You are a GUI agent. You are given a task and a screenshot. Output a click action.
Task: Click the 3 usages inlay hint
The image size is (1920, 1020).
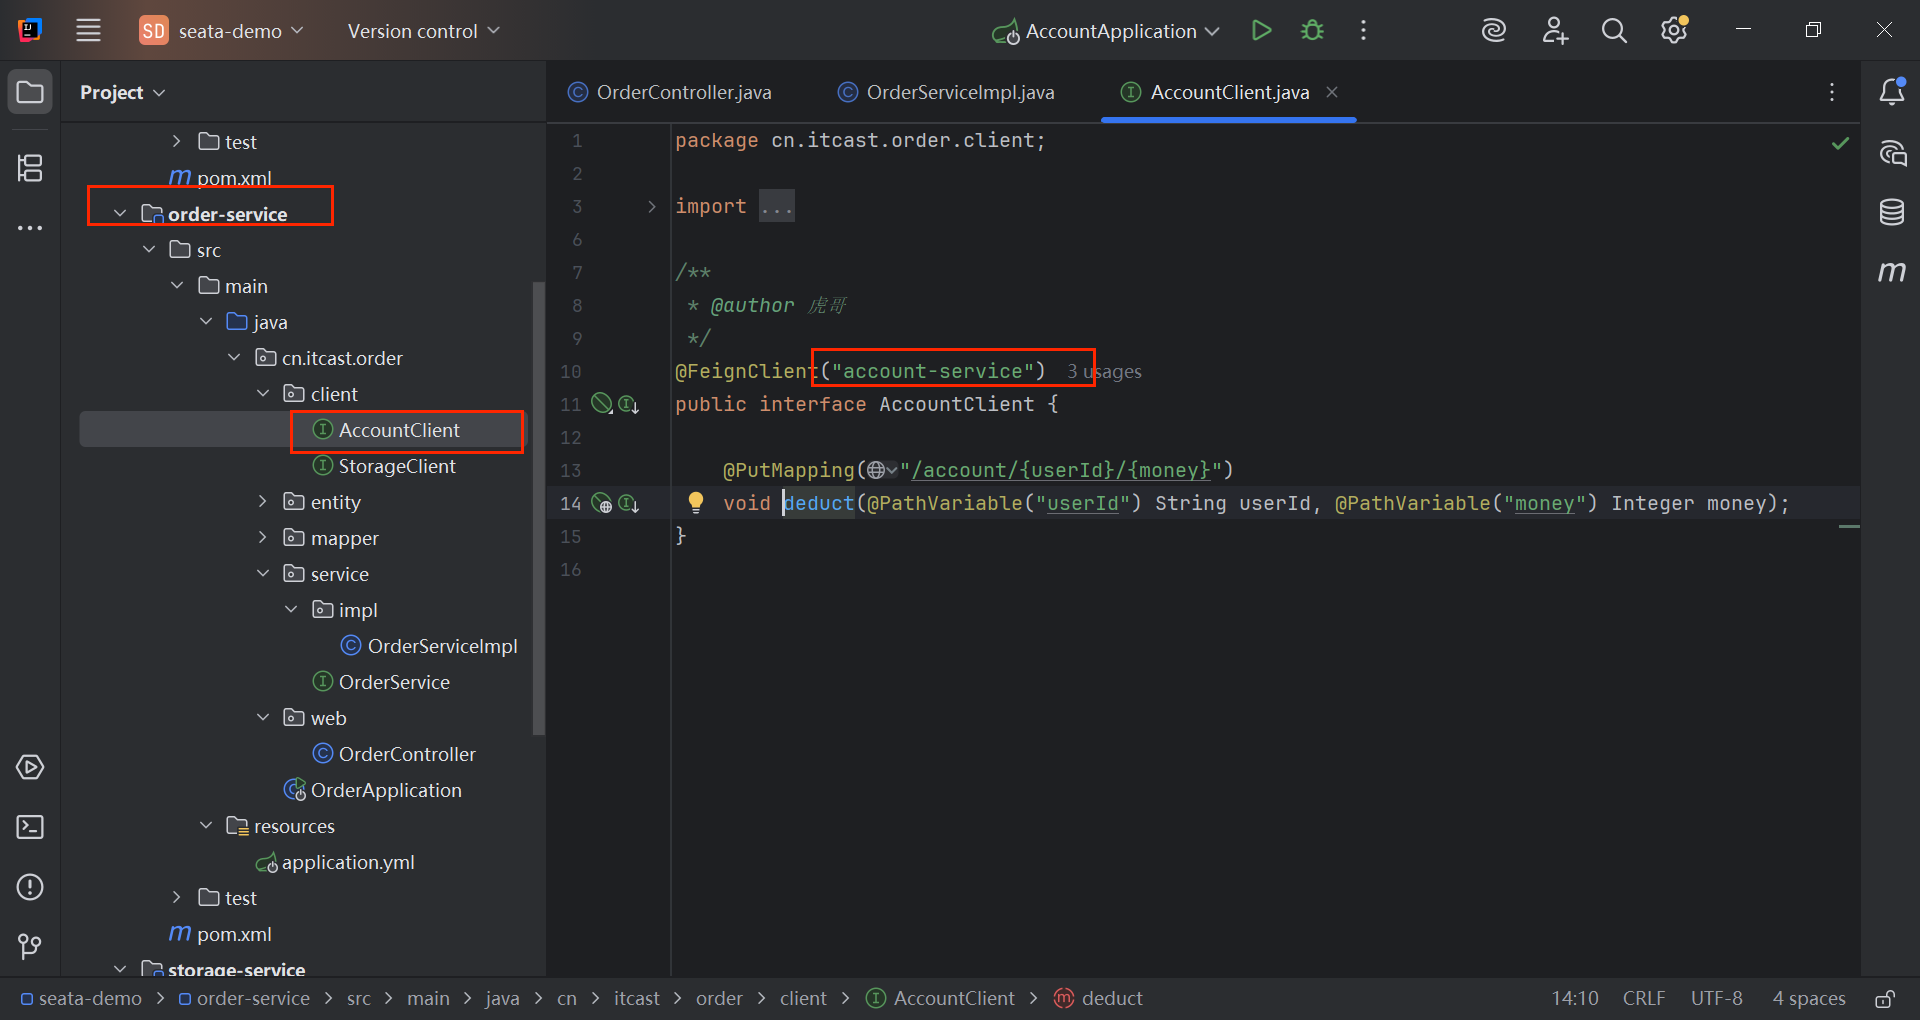click(1104, 372)
